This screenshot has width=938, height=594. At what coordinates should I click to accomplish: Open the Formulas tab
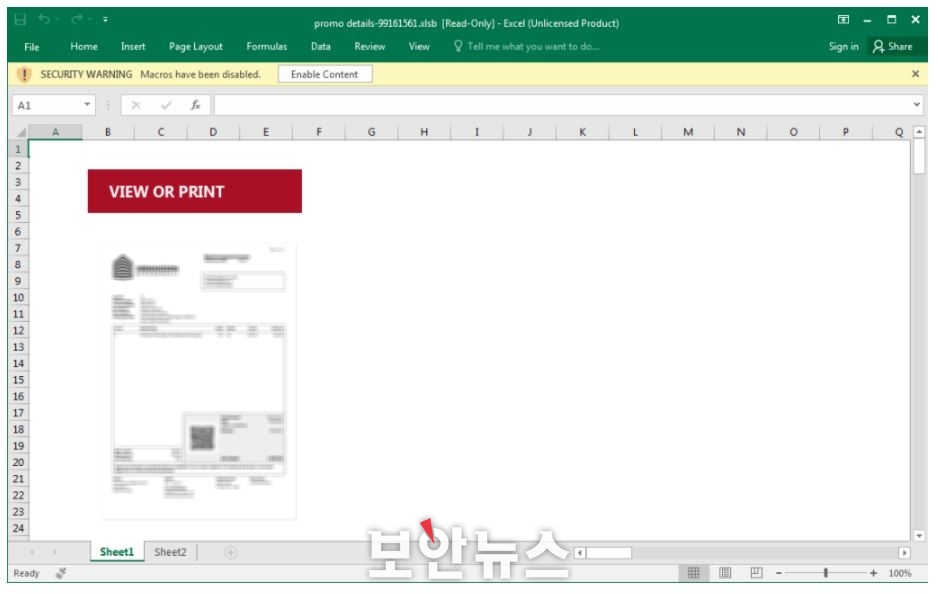266,47
